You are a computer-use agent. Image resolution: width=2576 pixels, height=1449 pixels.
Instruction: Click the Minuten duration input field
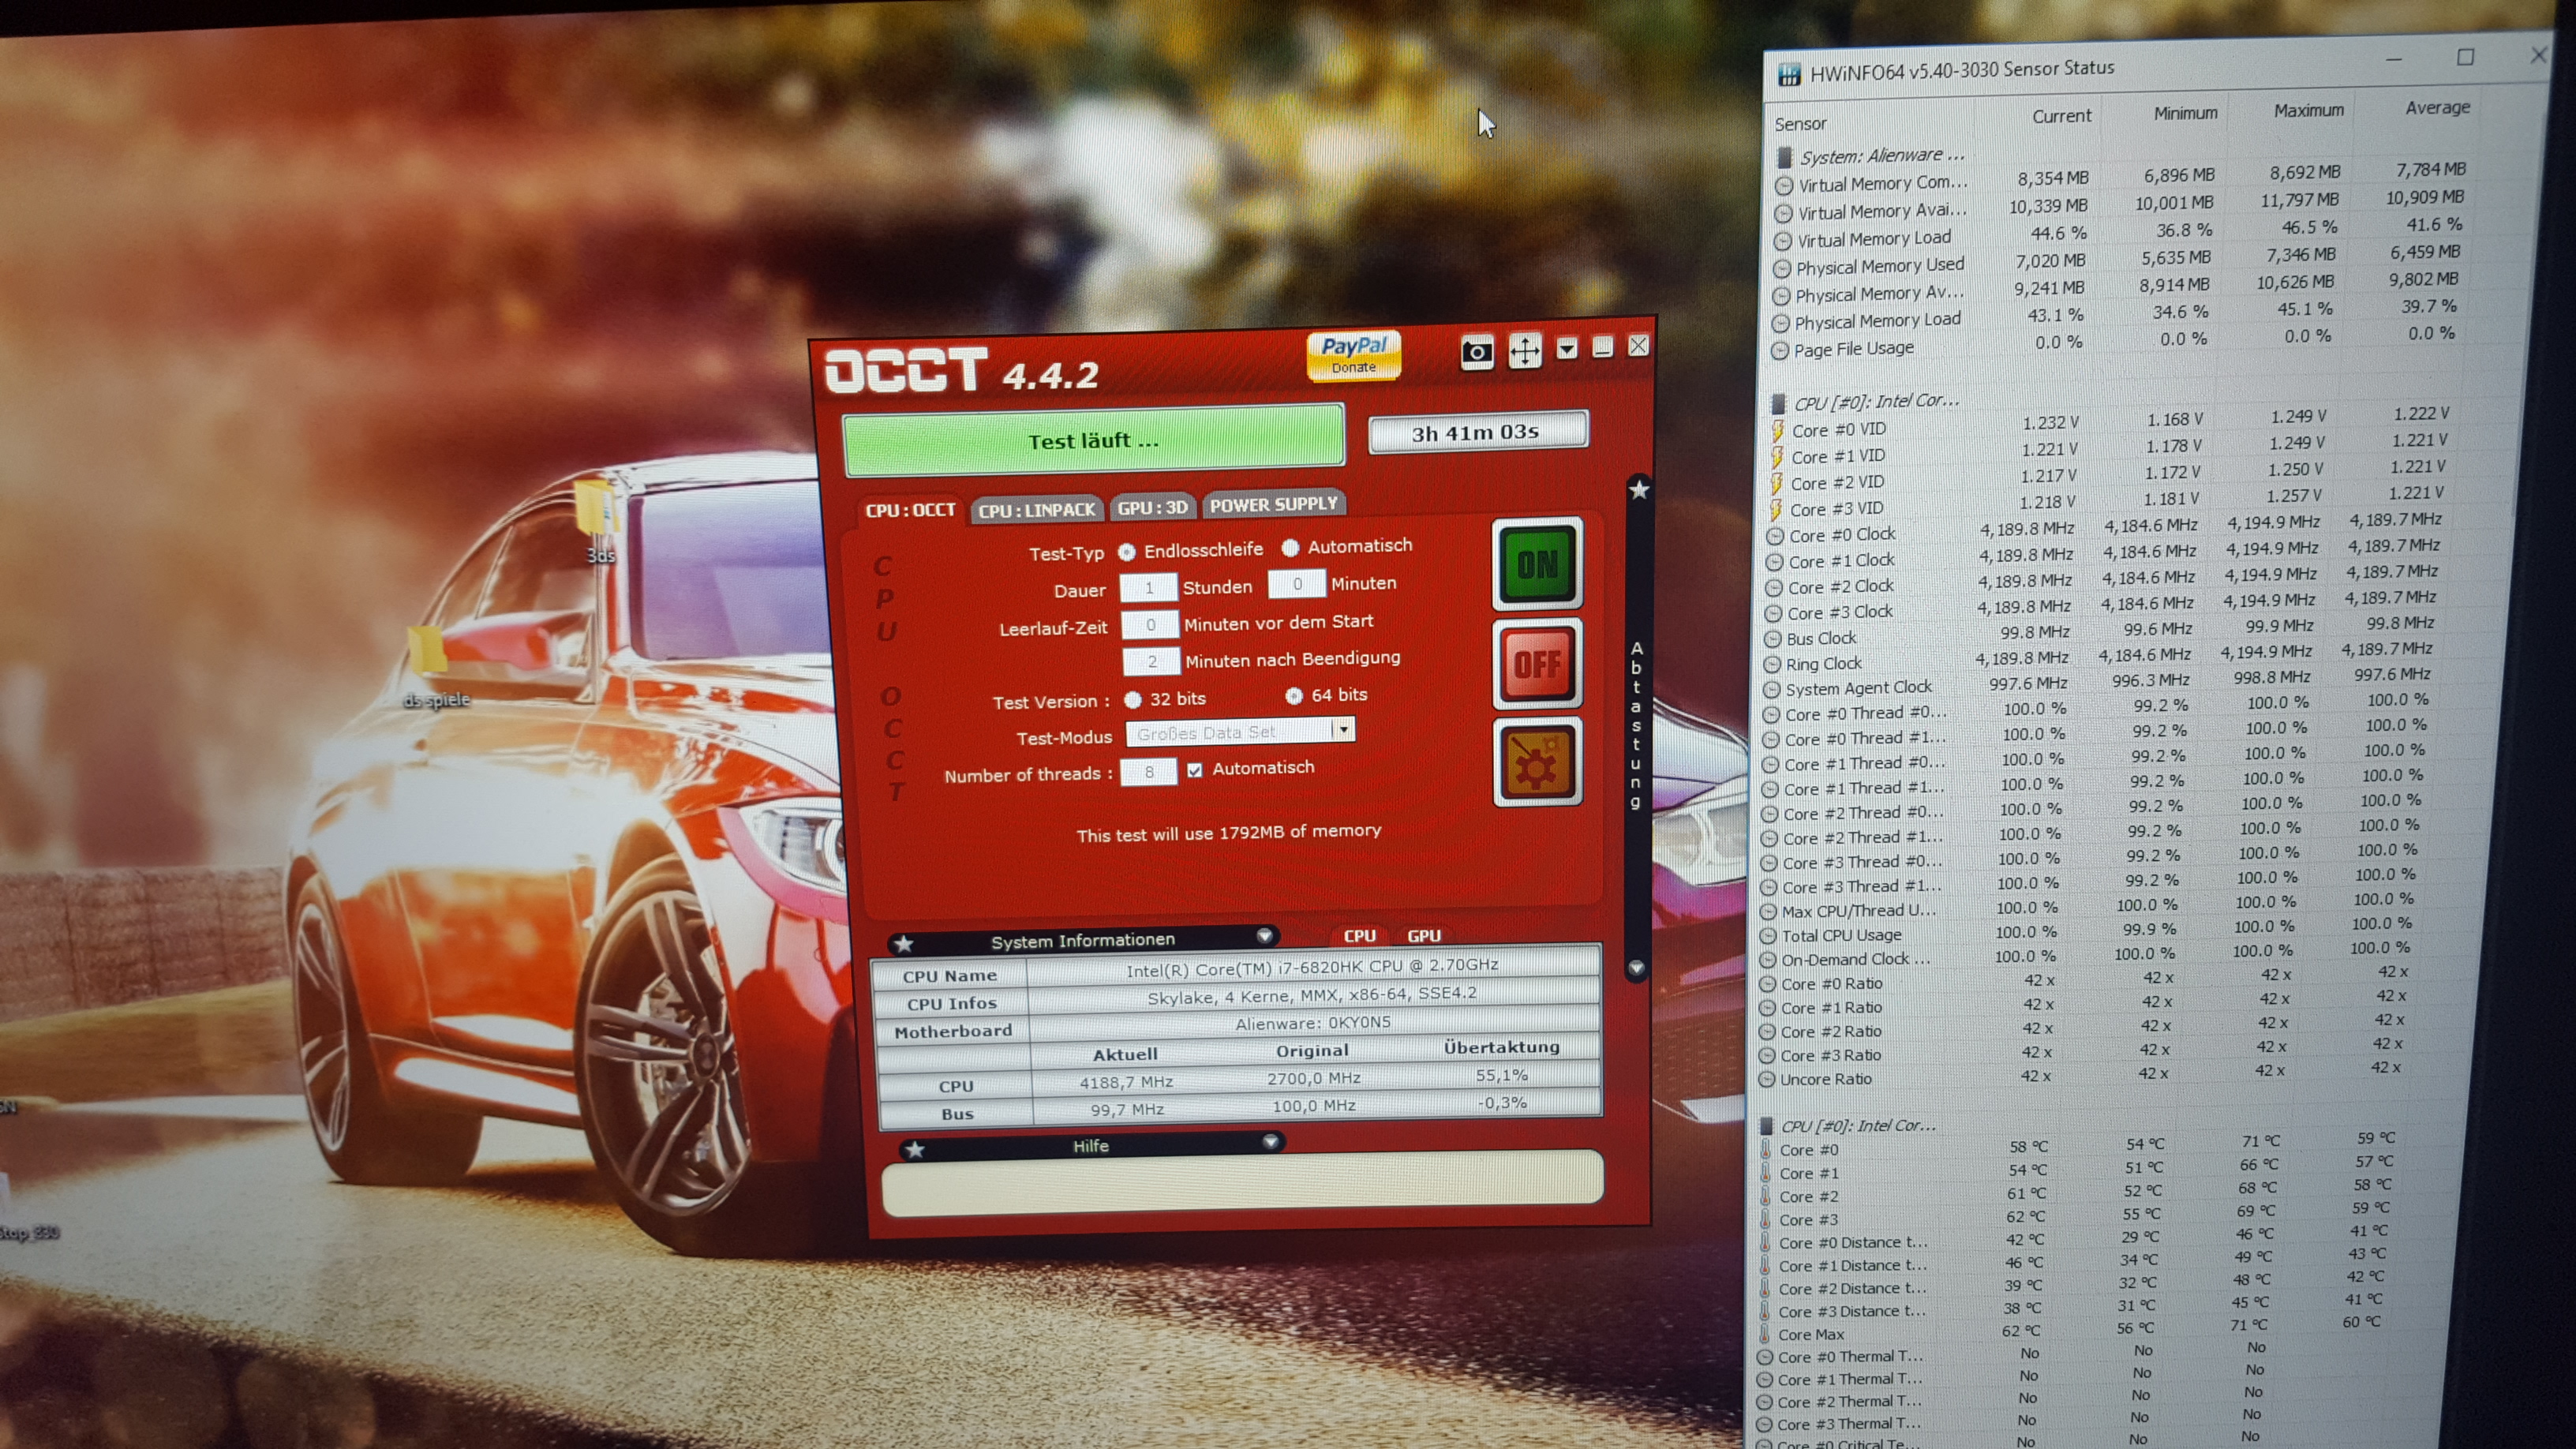pos(1296,583)
